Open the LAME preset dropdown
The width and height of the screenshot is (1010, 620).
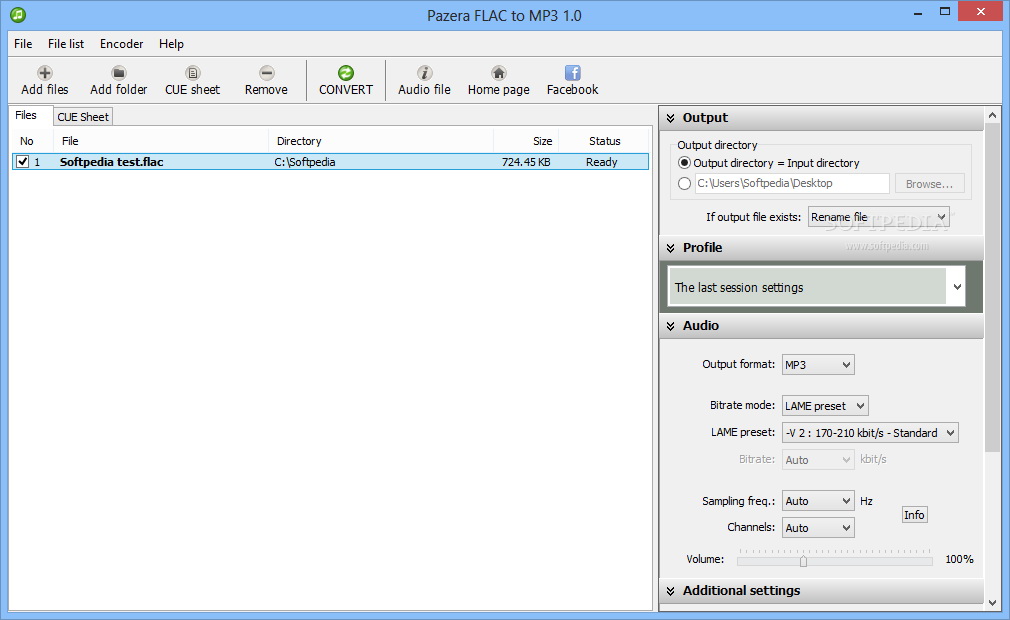870,433
